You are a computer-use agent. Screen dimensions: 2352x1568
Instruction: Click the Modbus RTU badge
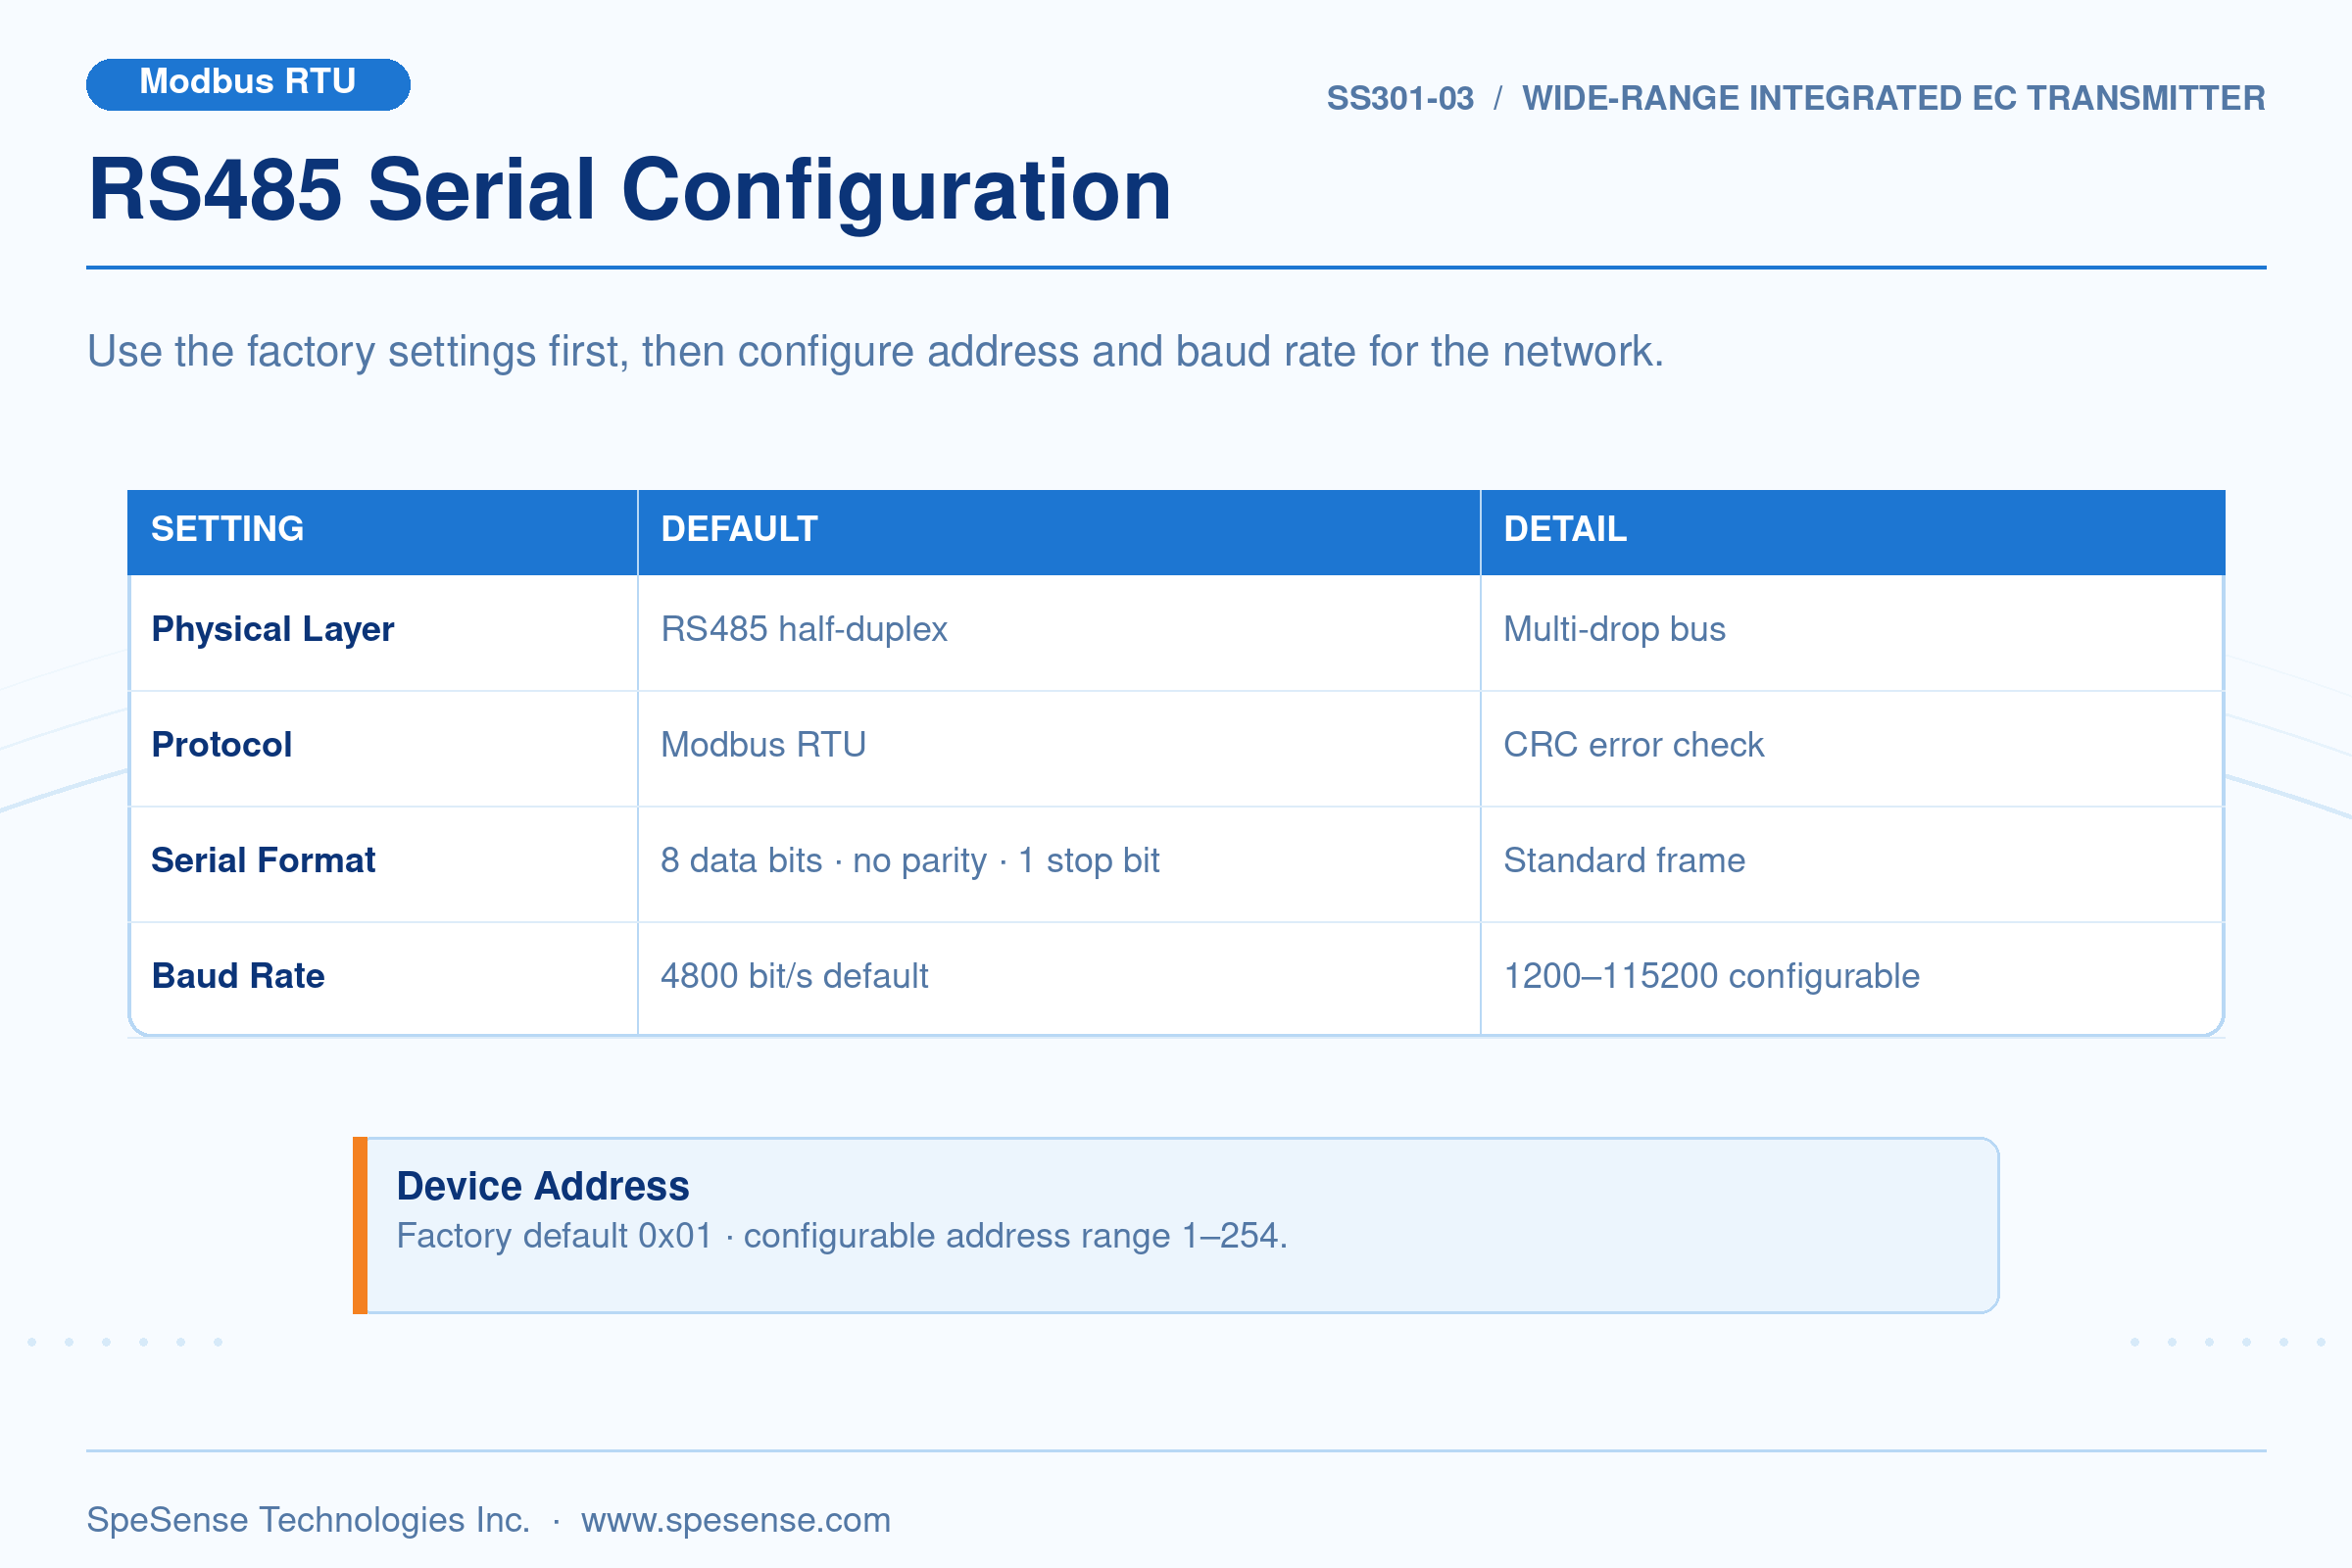[248, 84]
